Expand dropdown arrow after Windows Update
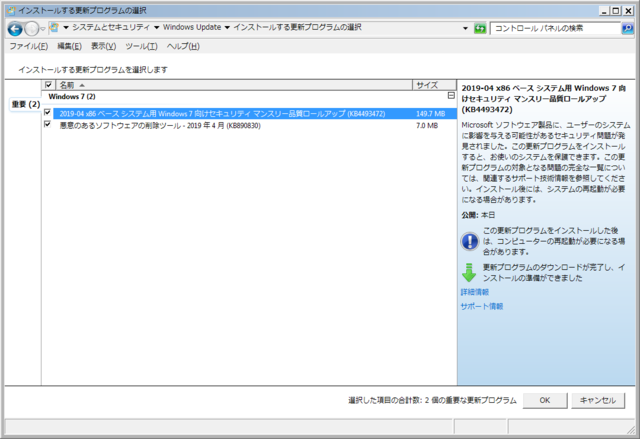Viewport: 640px width, 439px height. (x=227, y=28)
